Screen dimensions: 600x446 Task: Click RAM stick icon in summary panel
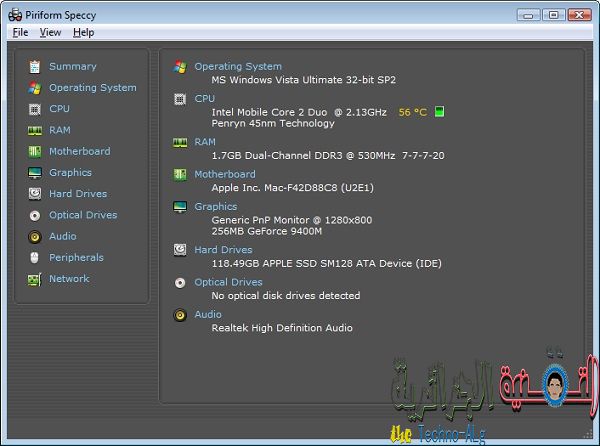[180, 143]
